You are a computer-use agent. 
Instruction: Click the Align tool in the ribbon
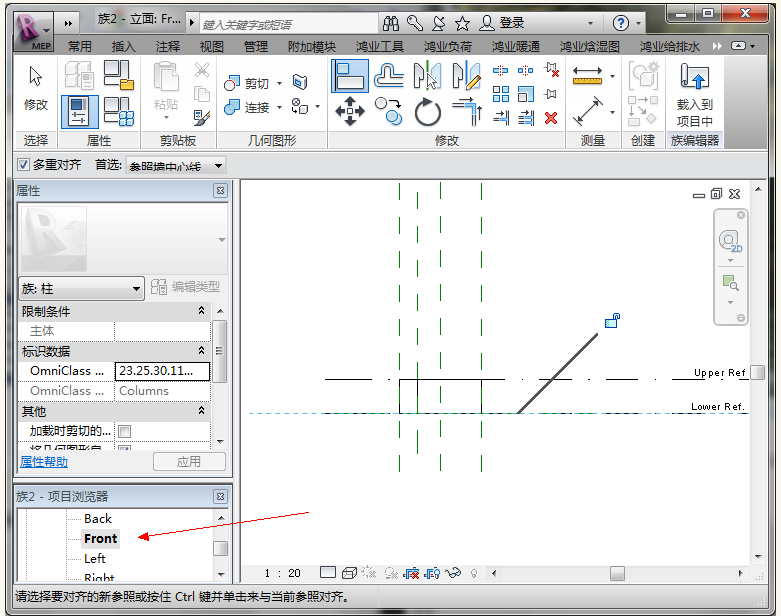pos(349,76)
